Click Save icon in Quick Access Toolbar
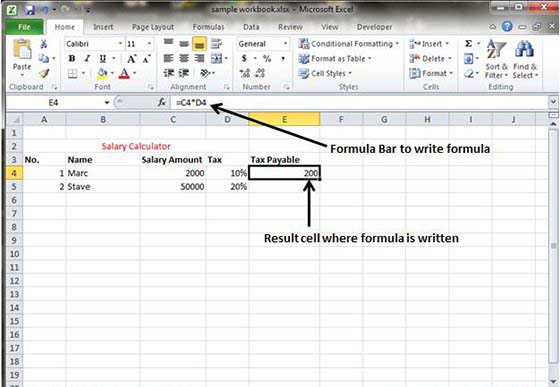Image resolution: width=560 pixels, height=387 pixels. [29, 10]
